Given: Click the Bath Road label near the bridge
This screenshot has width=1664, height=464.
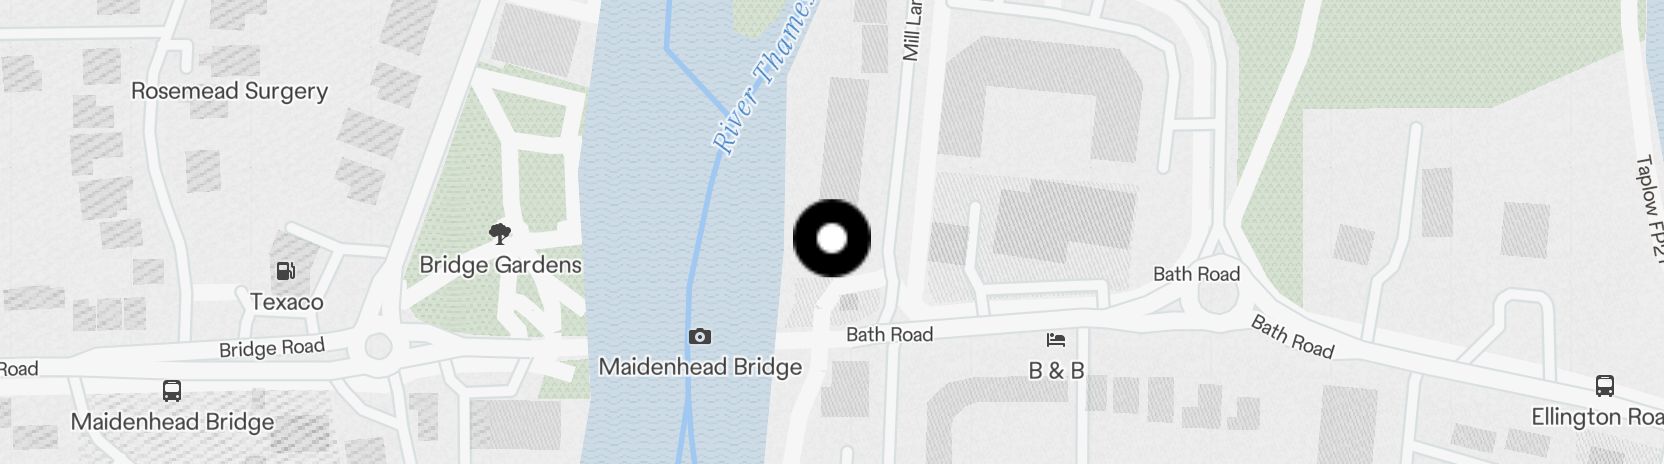Looking at the screenshot, I should coord(889,335).
